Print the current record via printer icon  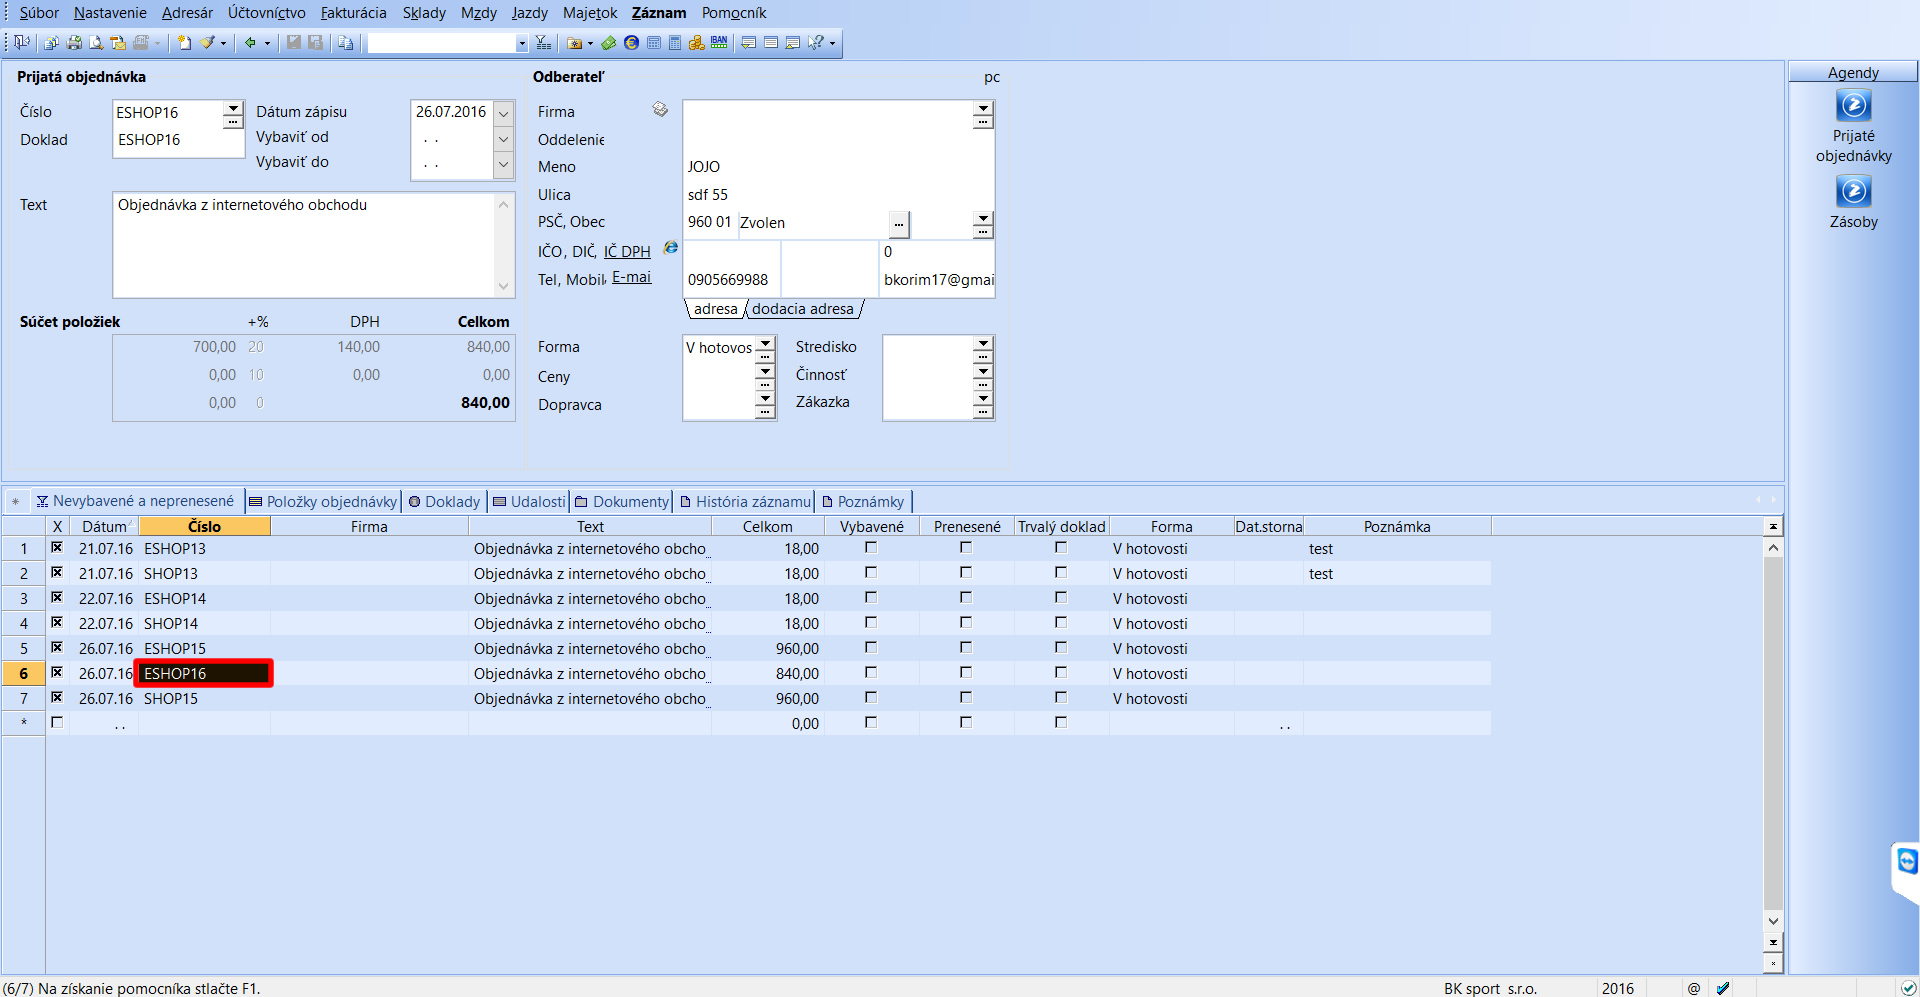[74, 43]
